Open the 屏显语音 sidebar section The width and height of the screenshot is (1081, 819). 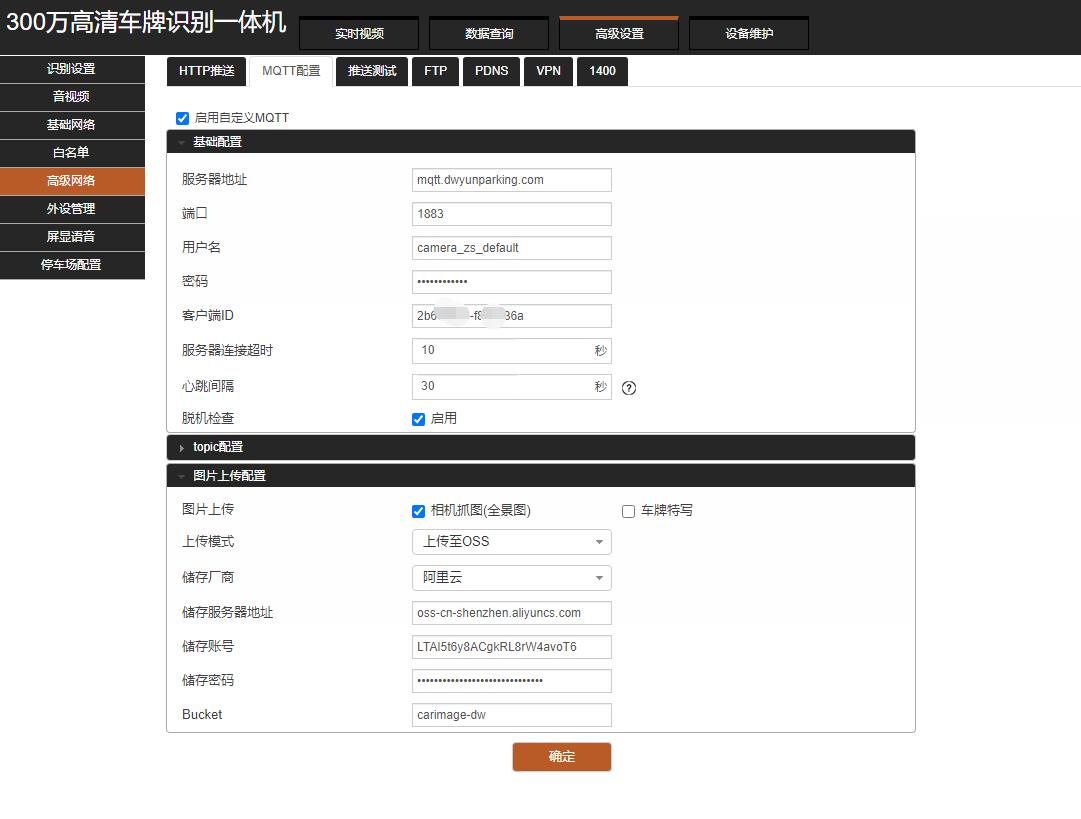click(x=72, y=237)
